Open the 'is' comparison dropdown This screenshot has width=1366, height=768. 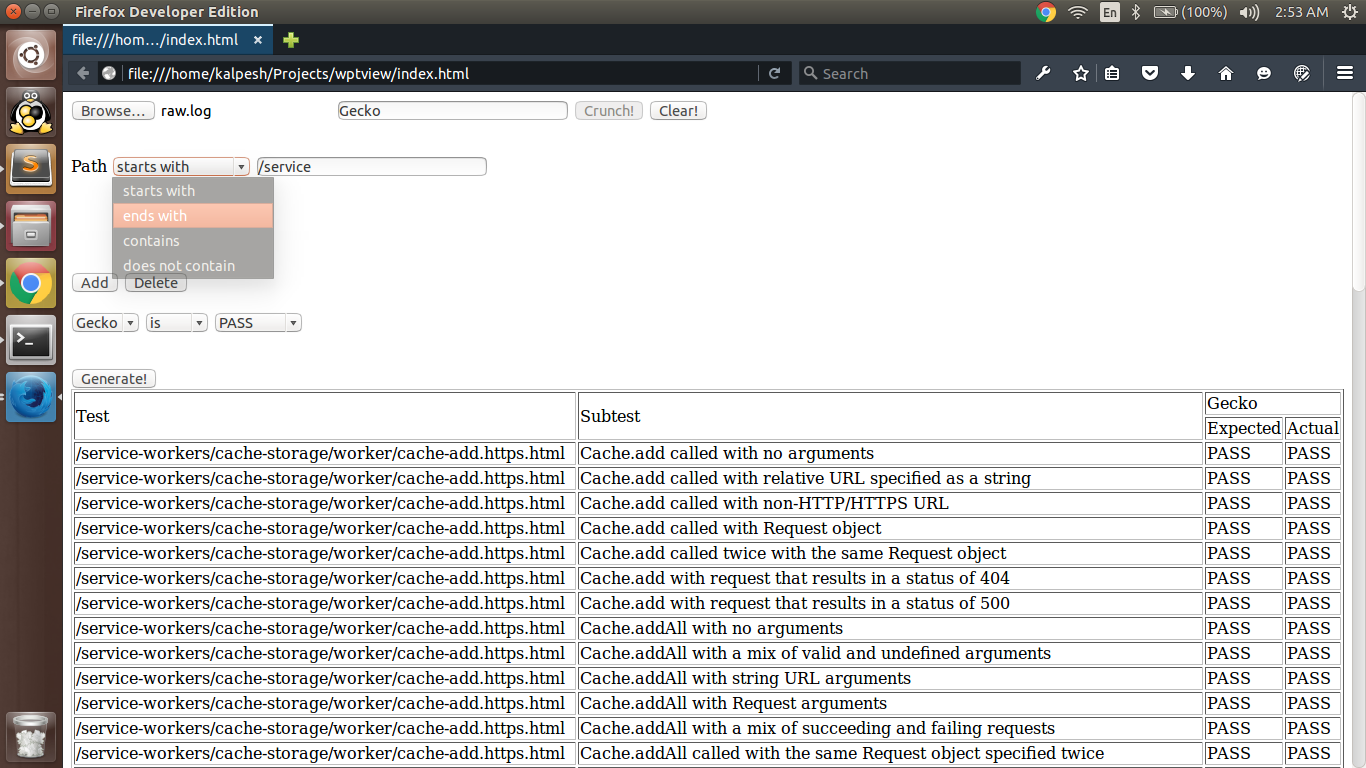coord(177,323)
